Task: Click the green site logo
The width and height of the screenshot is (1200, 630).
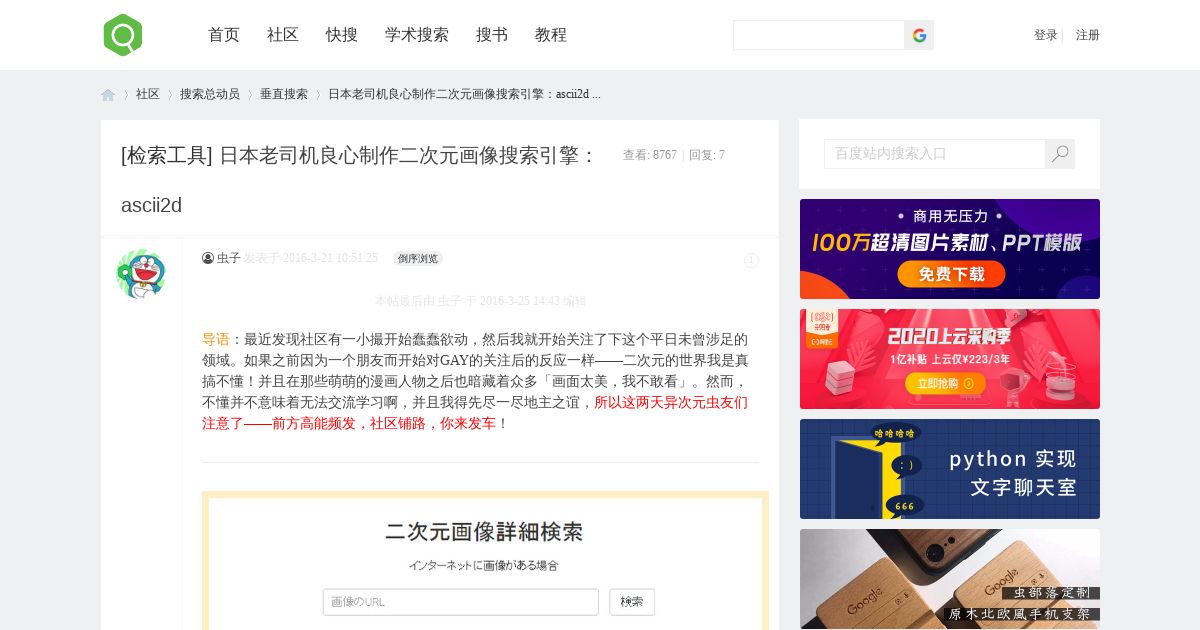Action: click(122, 35)
